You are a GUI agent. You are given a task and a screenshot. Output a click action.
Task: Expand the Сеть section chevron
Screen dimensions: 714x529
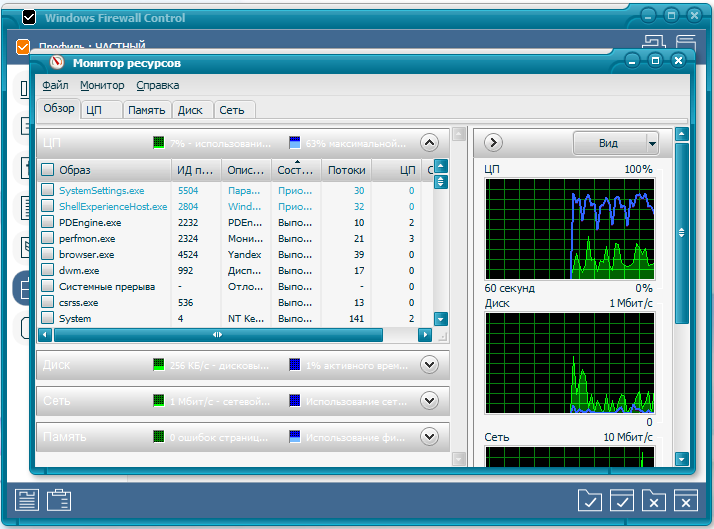point(430,401)
